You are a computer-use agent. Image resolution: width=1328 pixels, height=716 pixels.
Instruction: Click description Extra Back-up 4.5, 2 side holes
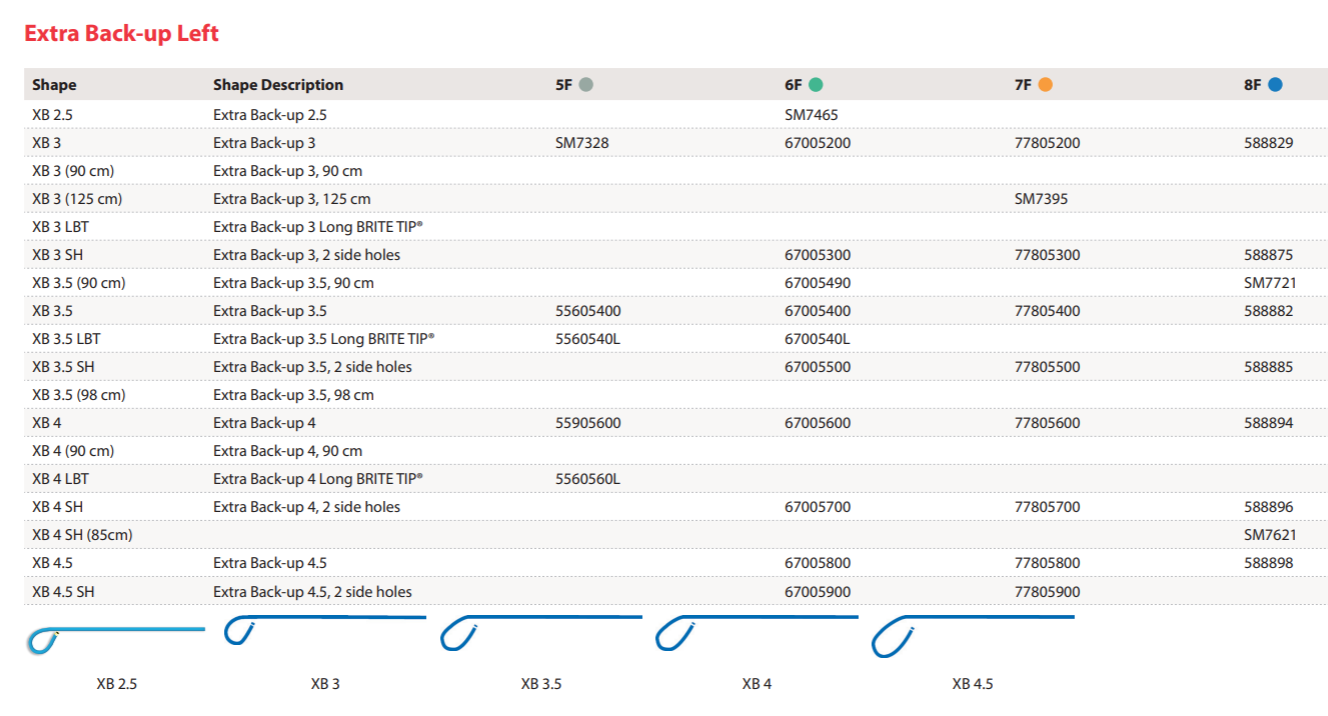click(312, 592)
